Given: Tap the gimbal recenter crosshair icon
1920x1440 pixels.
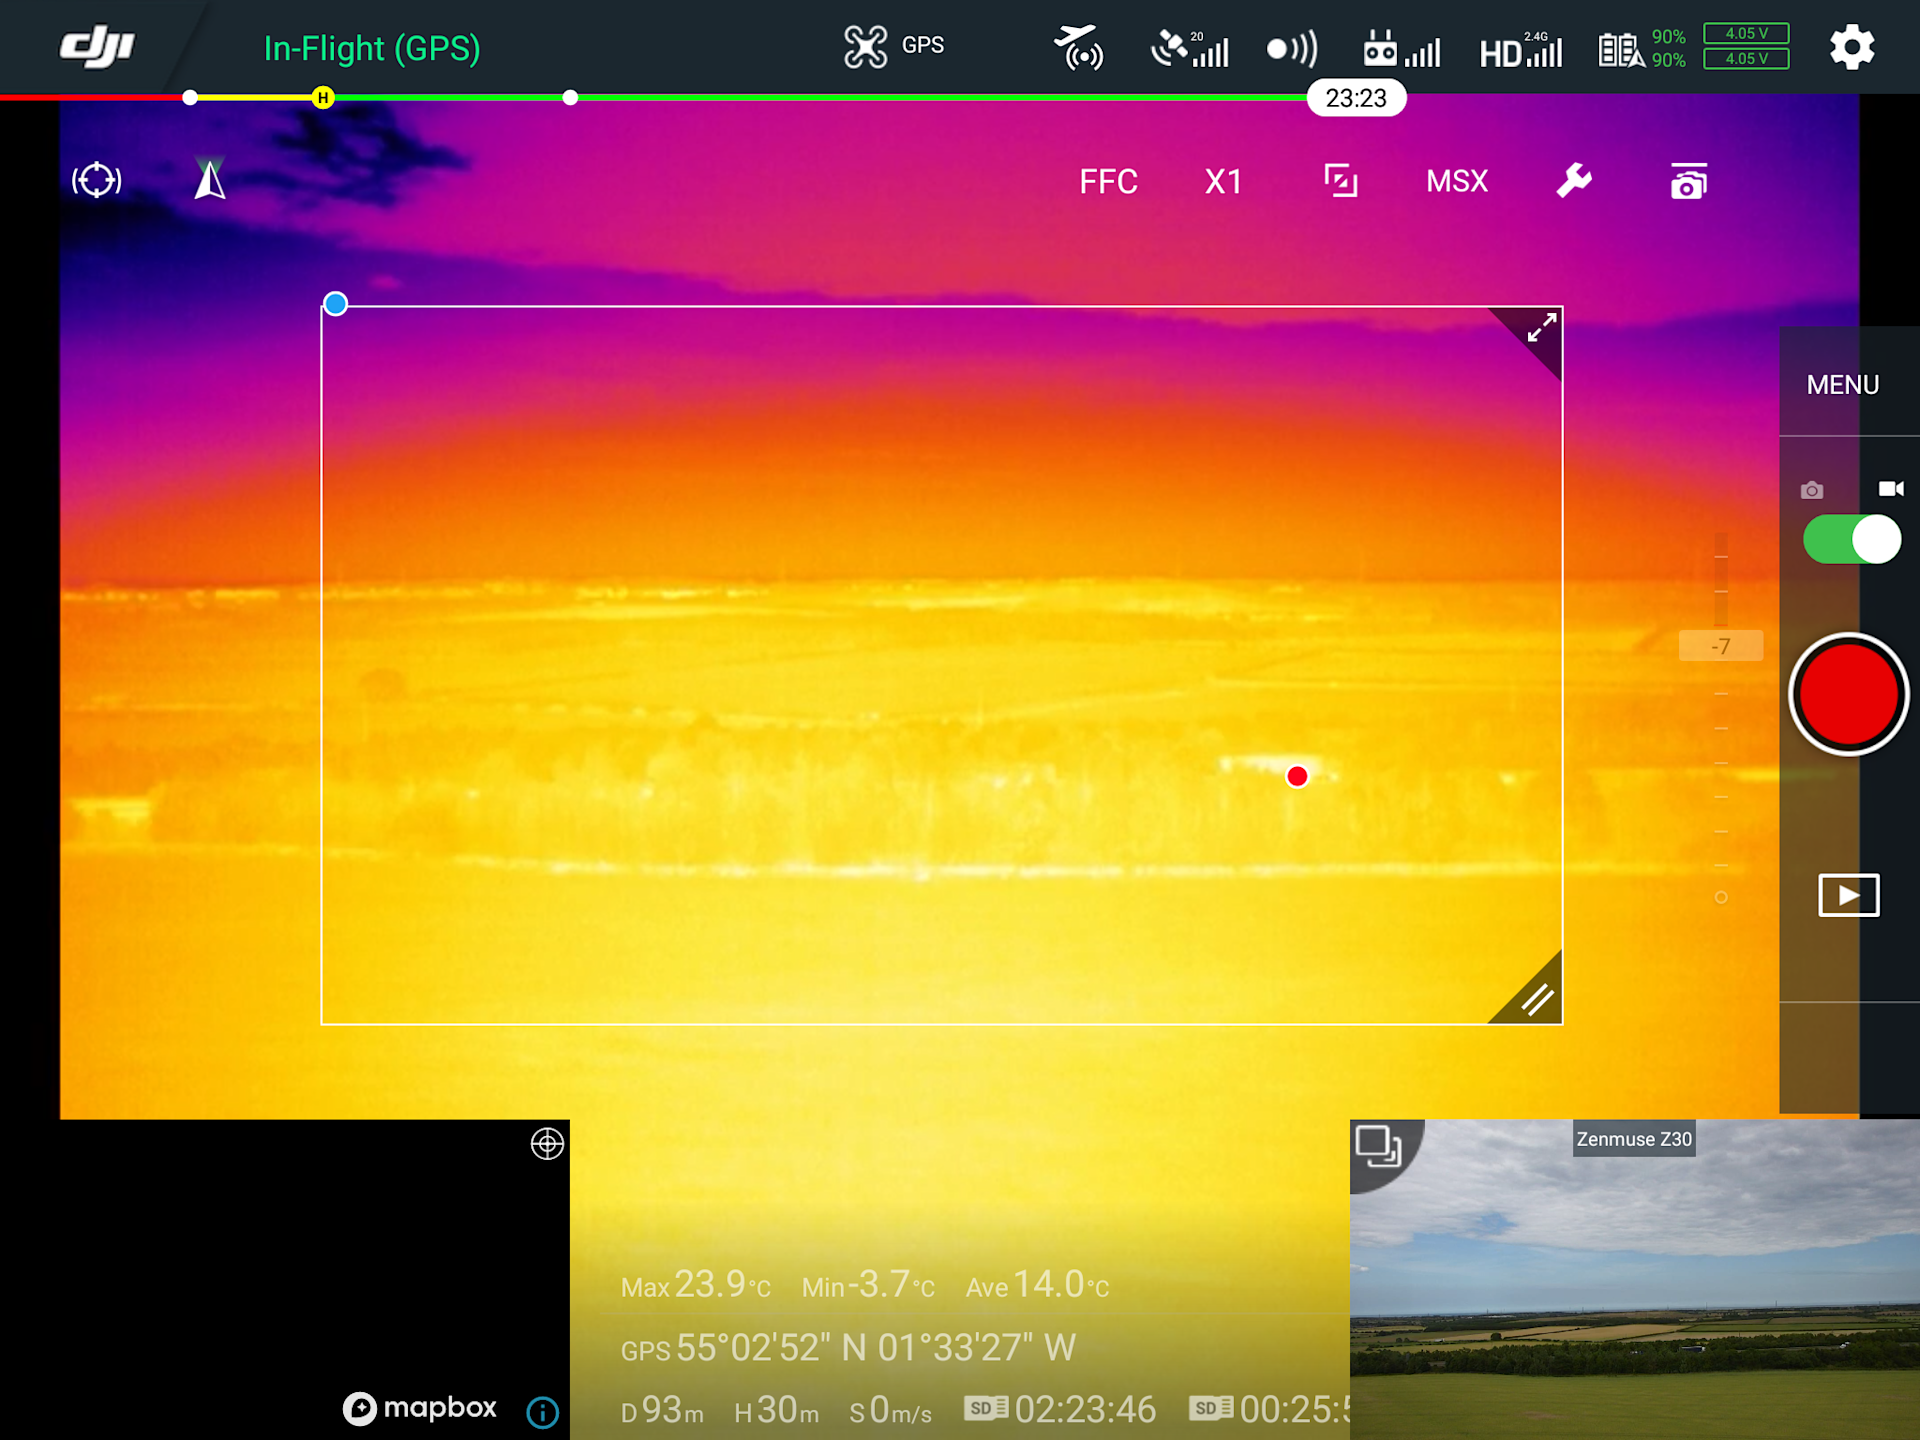Looking at the screenshot, I should click(97, 181).
